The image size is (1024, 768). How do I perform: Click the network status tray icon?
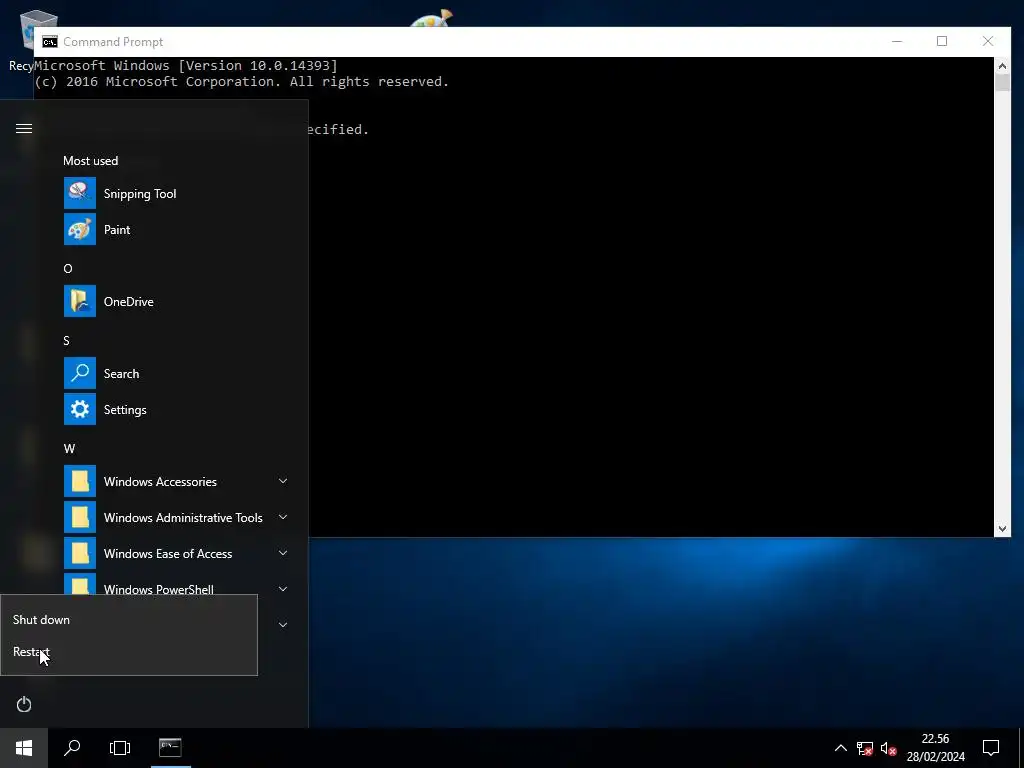click(x=865, y=748)
